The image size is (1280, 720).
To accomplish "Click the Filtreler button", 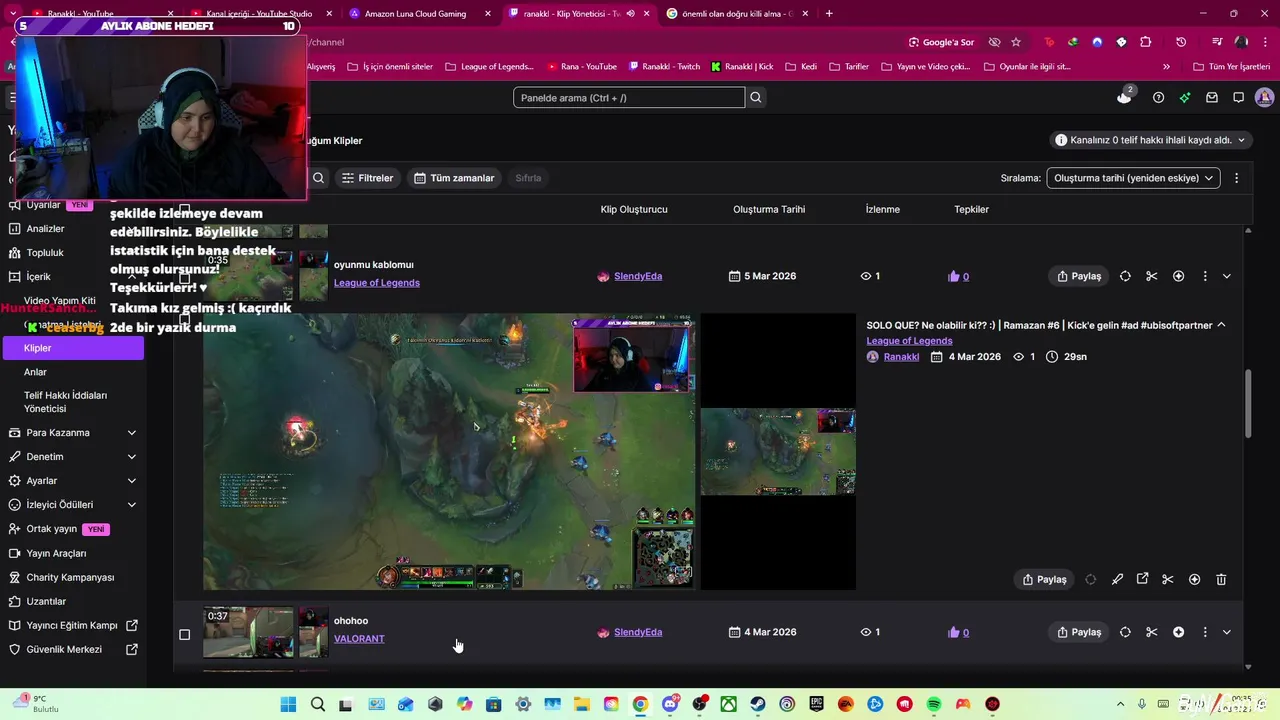I will (x=367, y=178).
